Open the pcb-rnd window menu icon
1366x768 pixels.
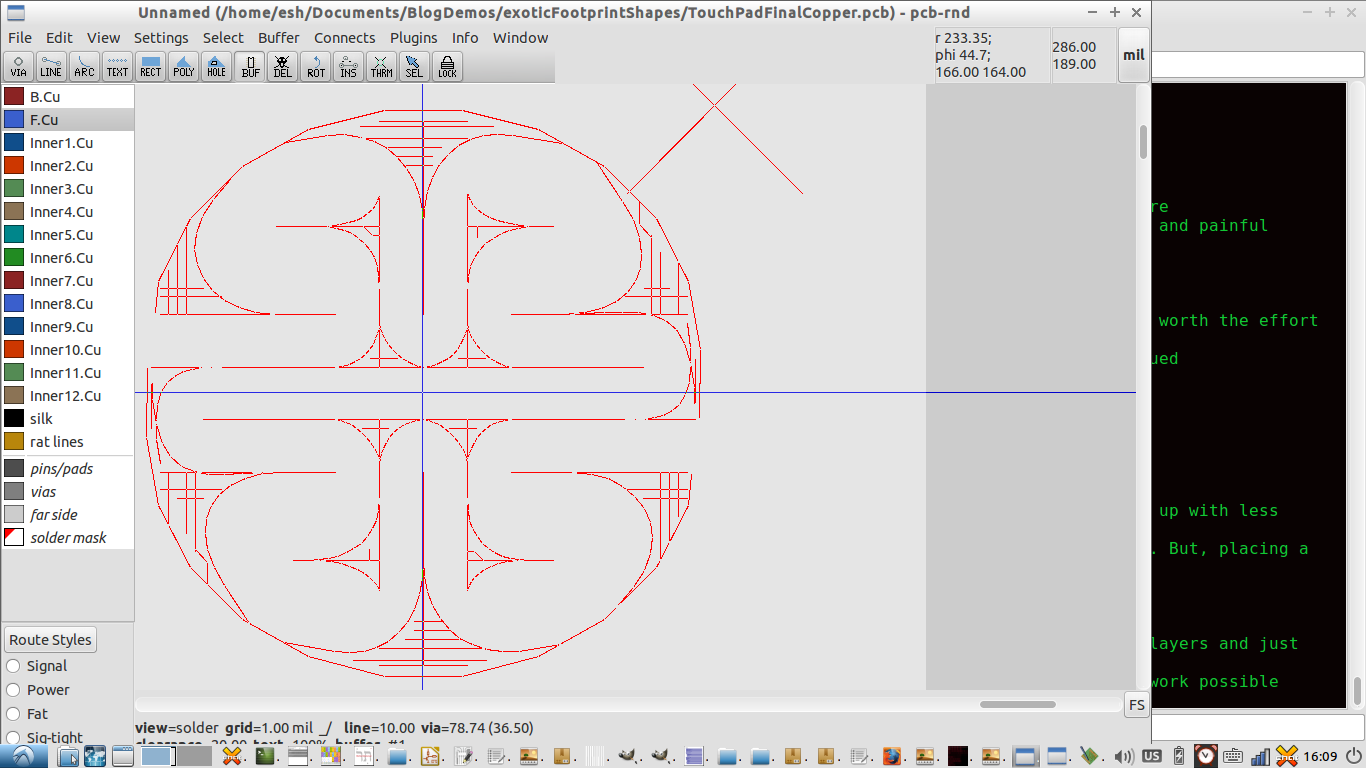pos(15,13)
